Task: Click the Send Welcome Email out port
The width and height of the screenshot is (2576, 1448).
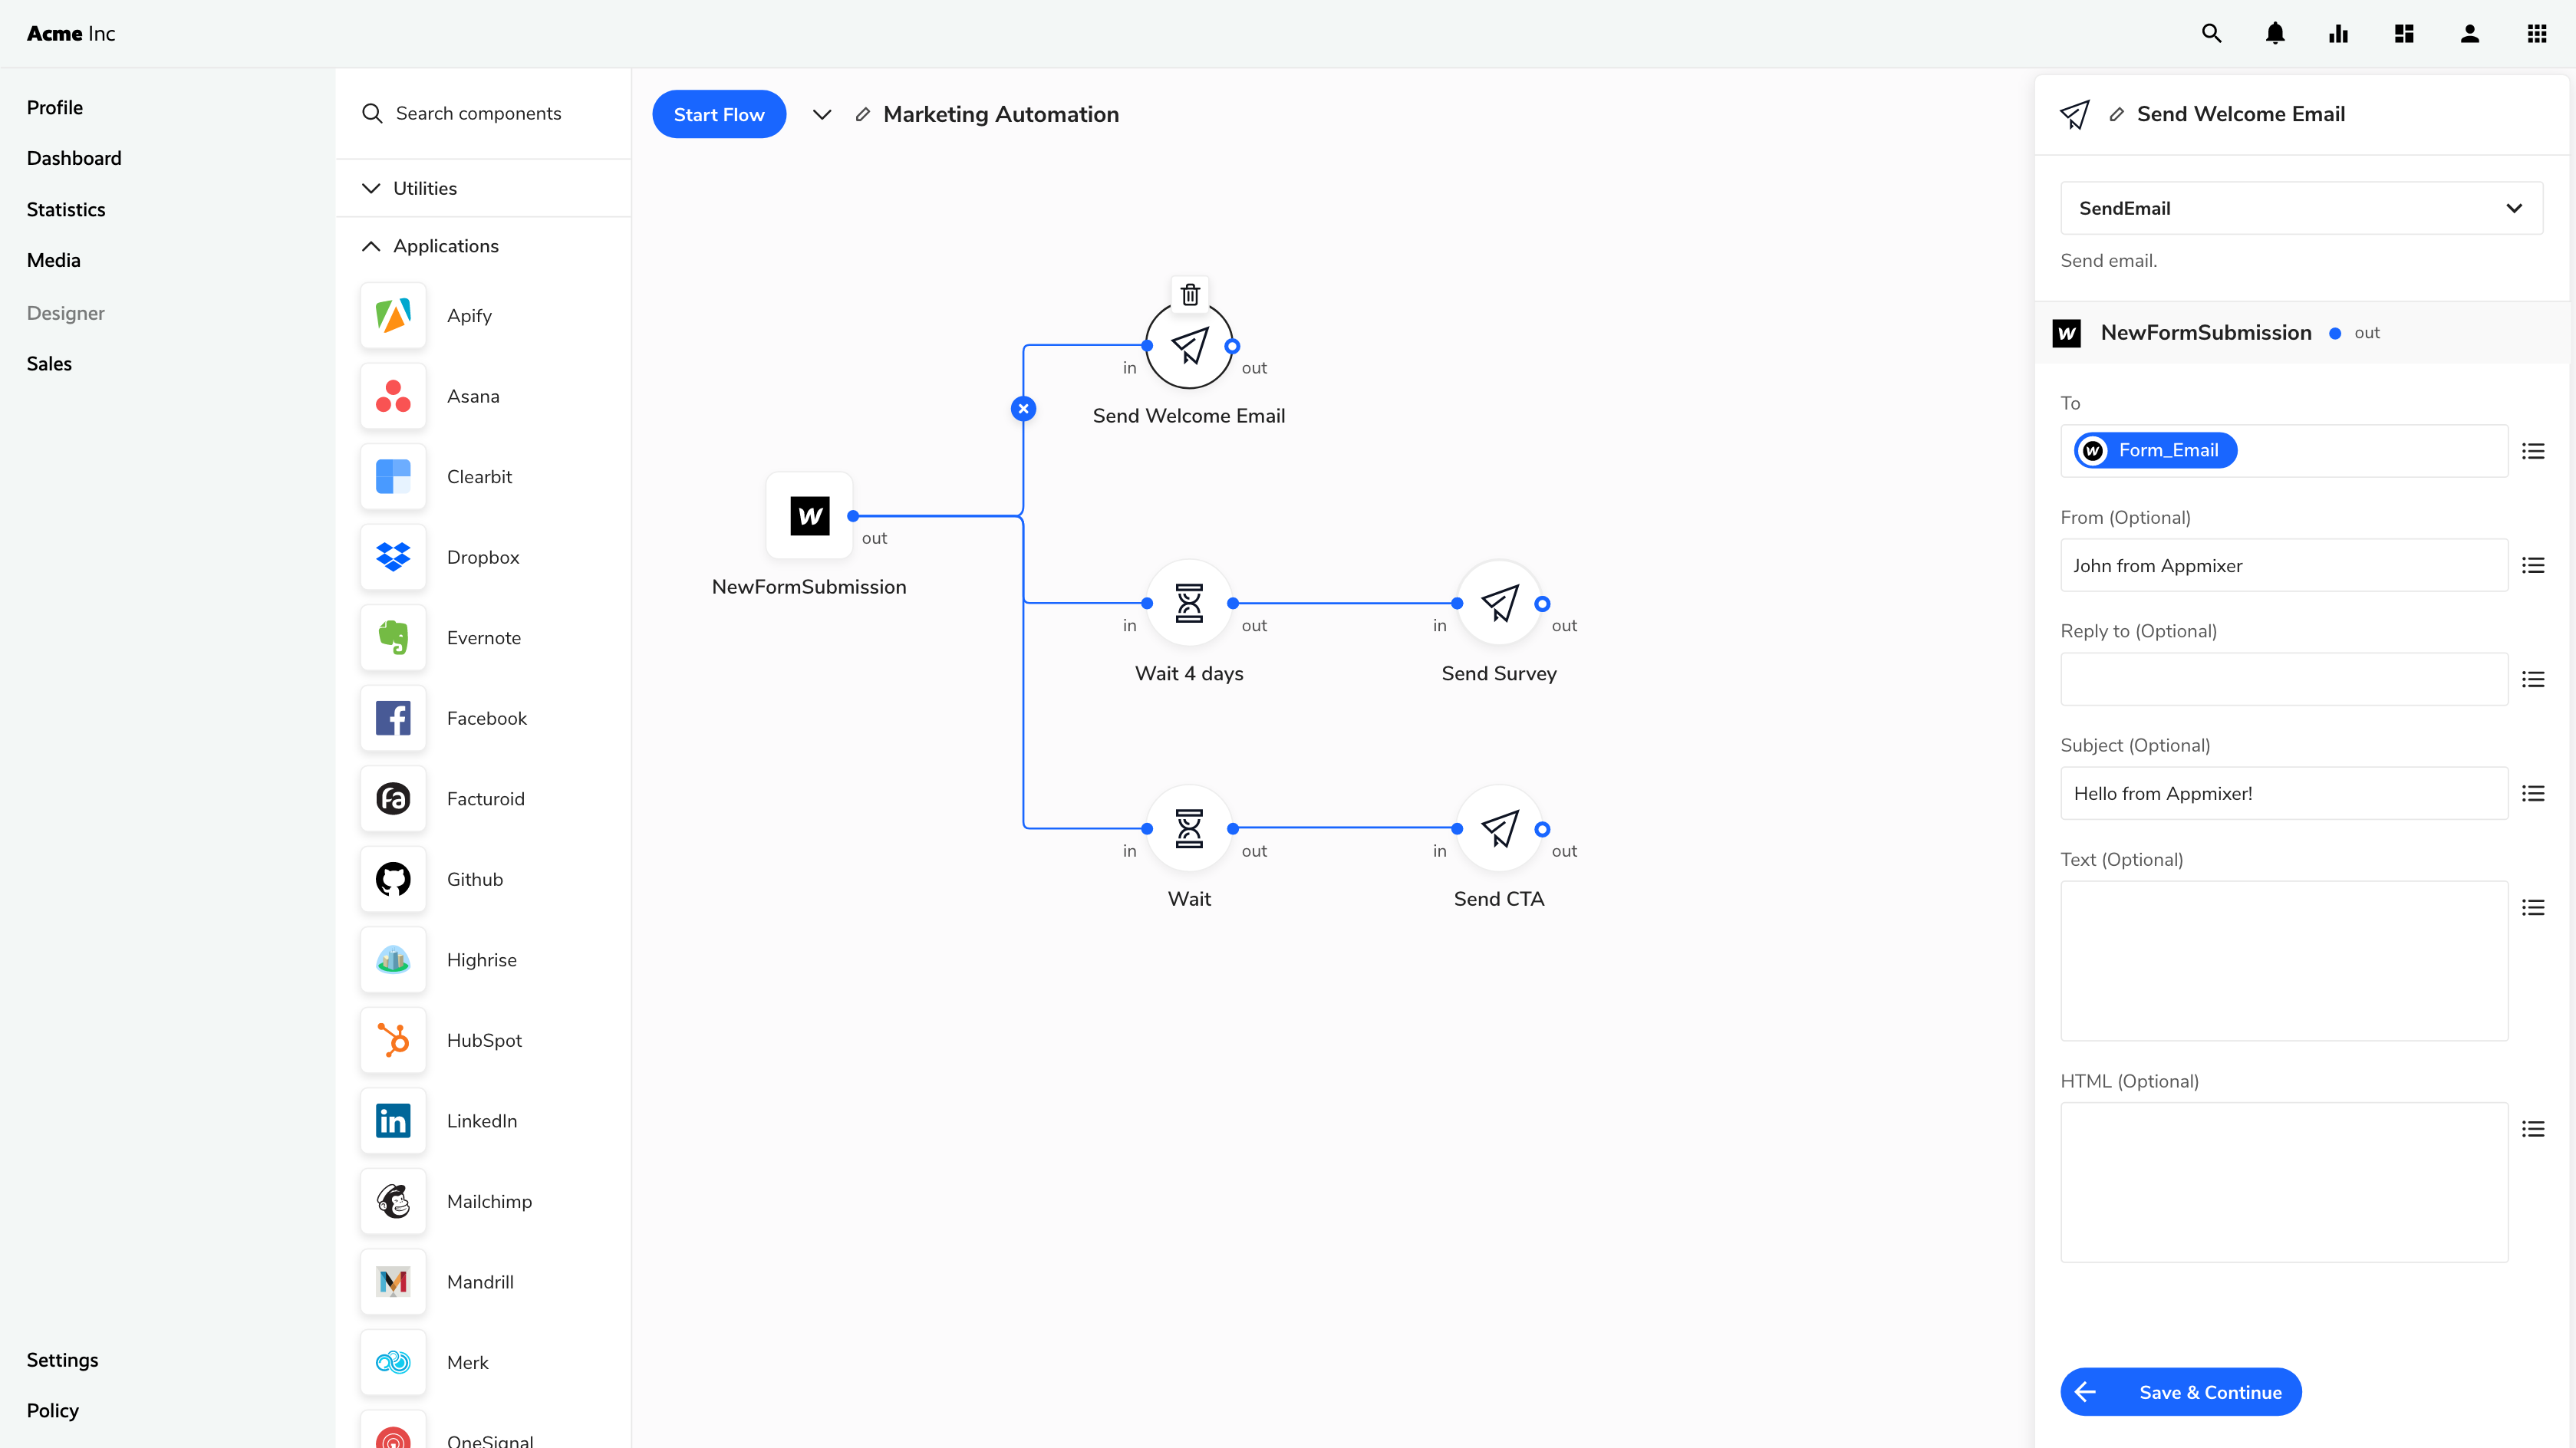Action: pos(1233,346)
